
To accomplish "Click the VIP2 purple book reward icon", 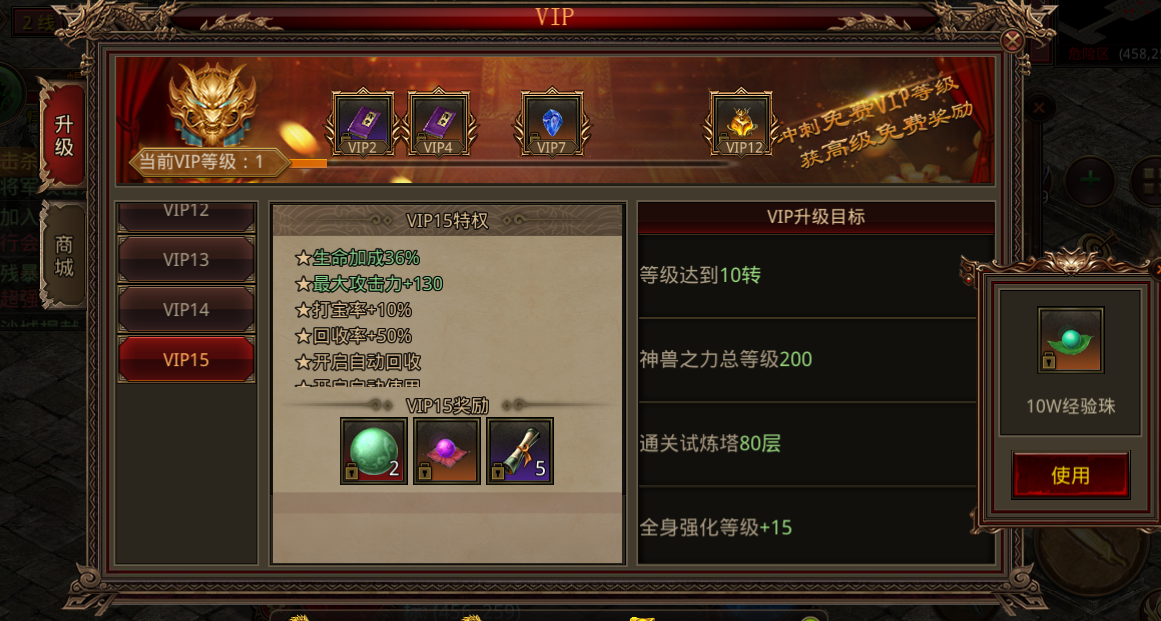I will (x=363, y=123).
